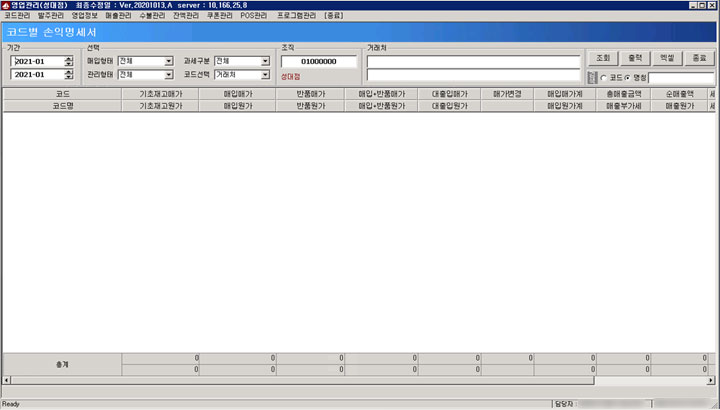Click the 매출원가 column header
The height and width of the screenshot is (410, 720).
[680, 106]
